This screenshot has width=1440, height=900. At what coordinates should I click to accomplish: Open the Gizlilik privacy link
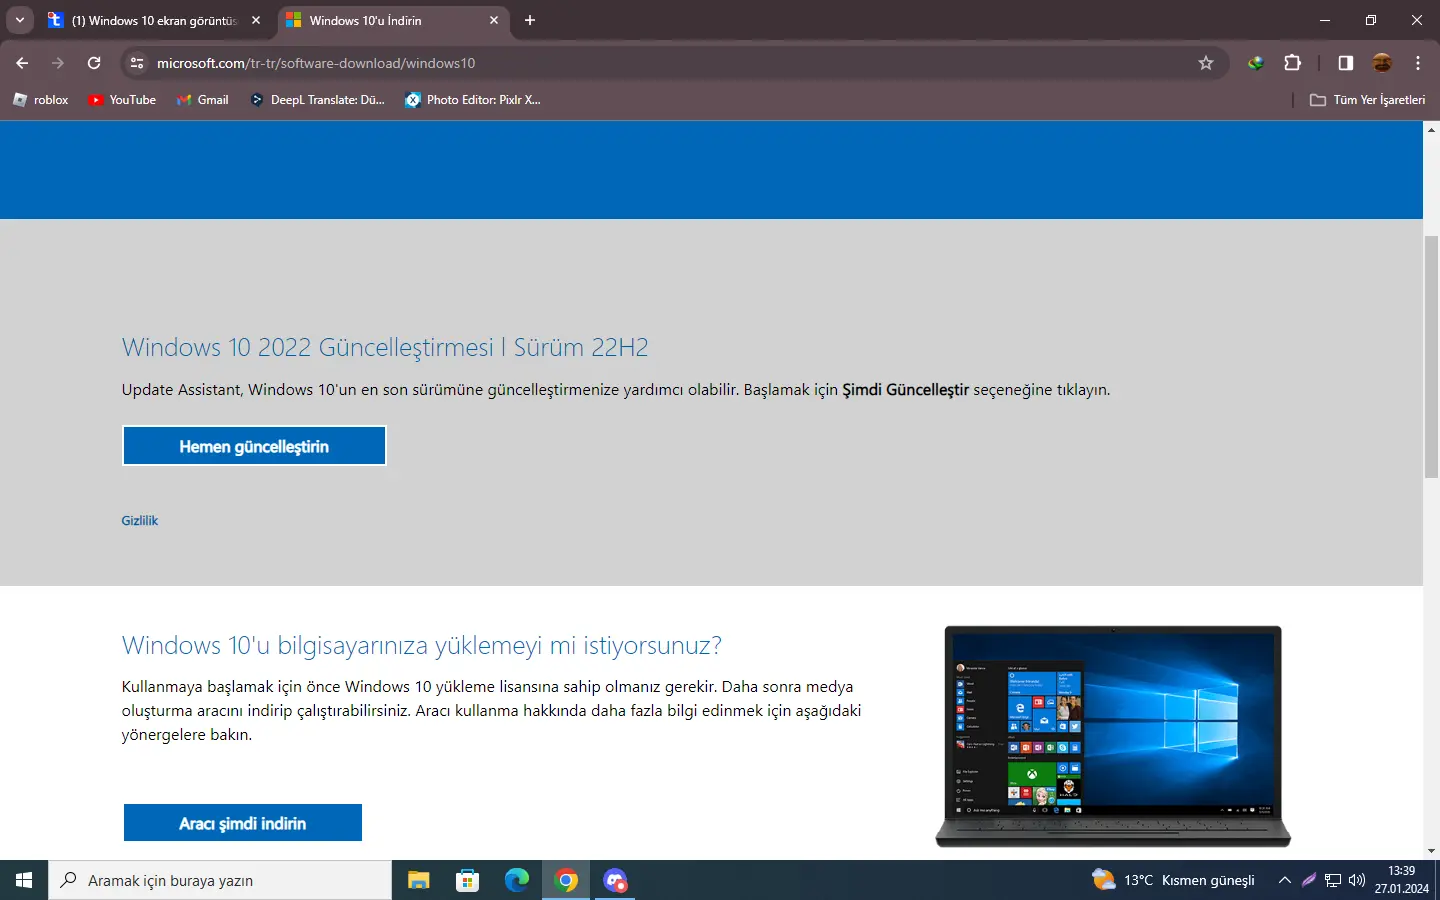pos(140,521)
